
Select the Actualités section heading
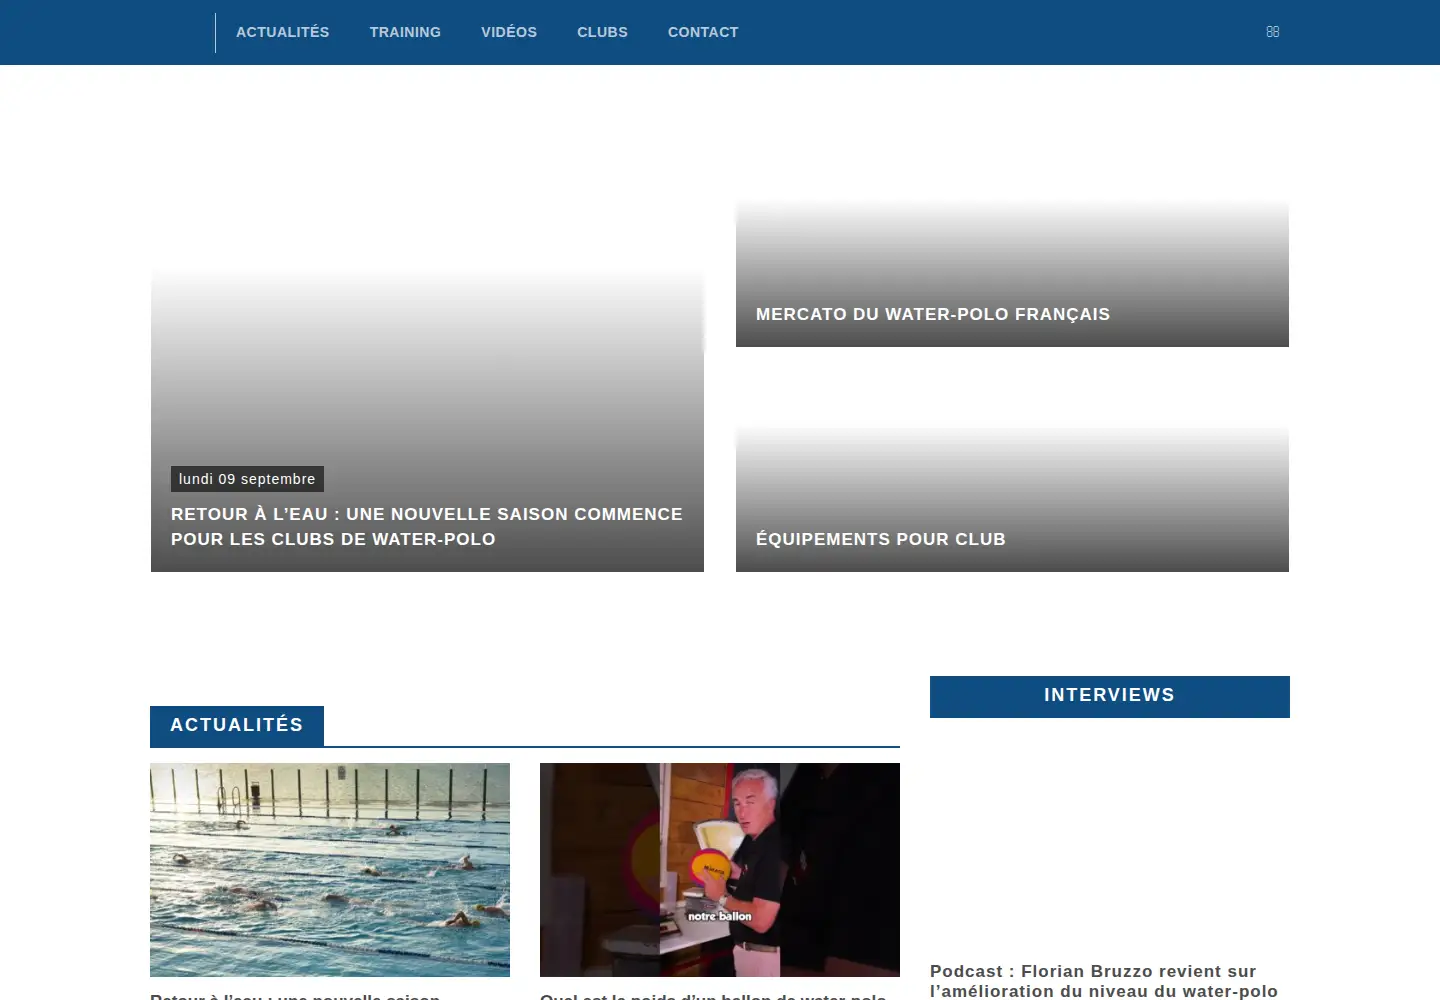point(237,725)
